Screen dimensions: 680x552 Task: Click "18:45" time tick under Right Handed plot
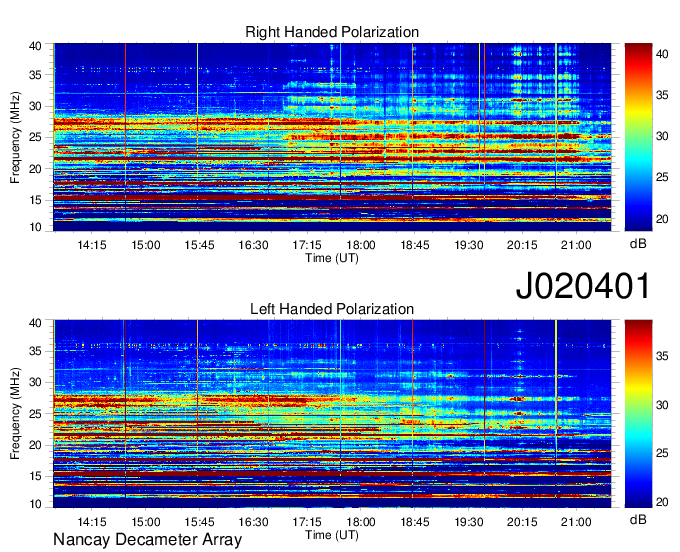tap(415, 245)
